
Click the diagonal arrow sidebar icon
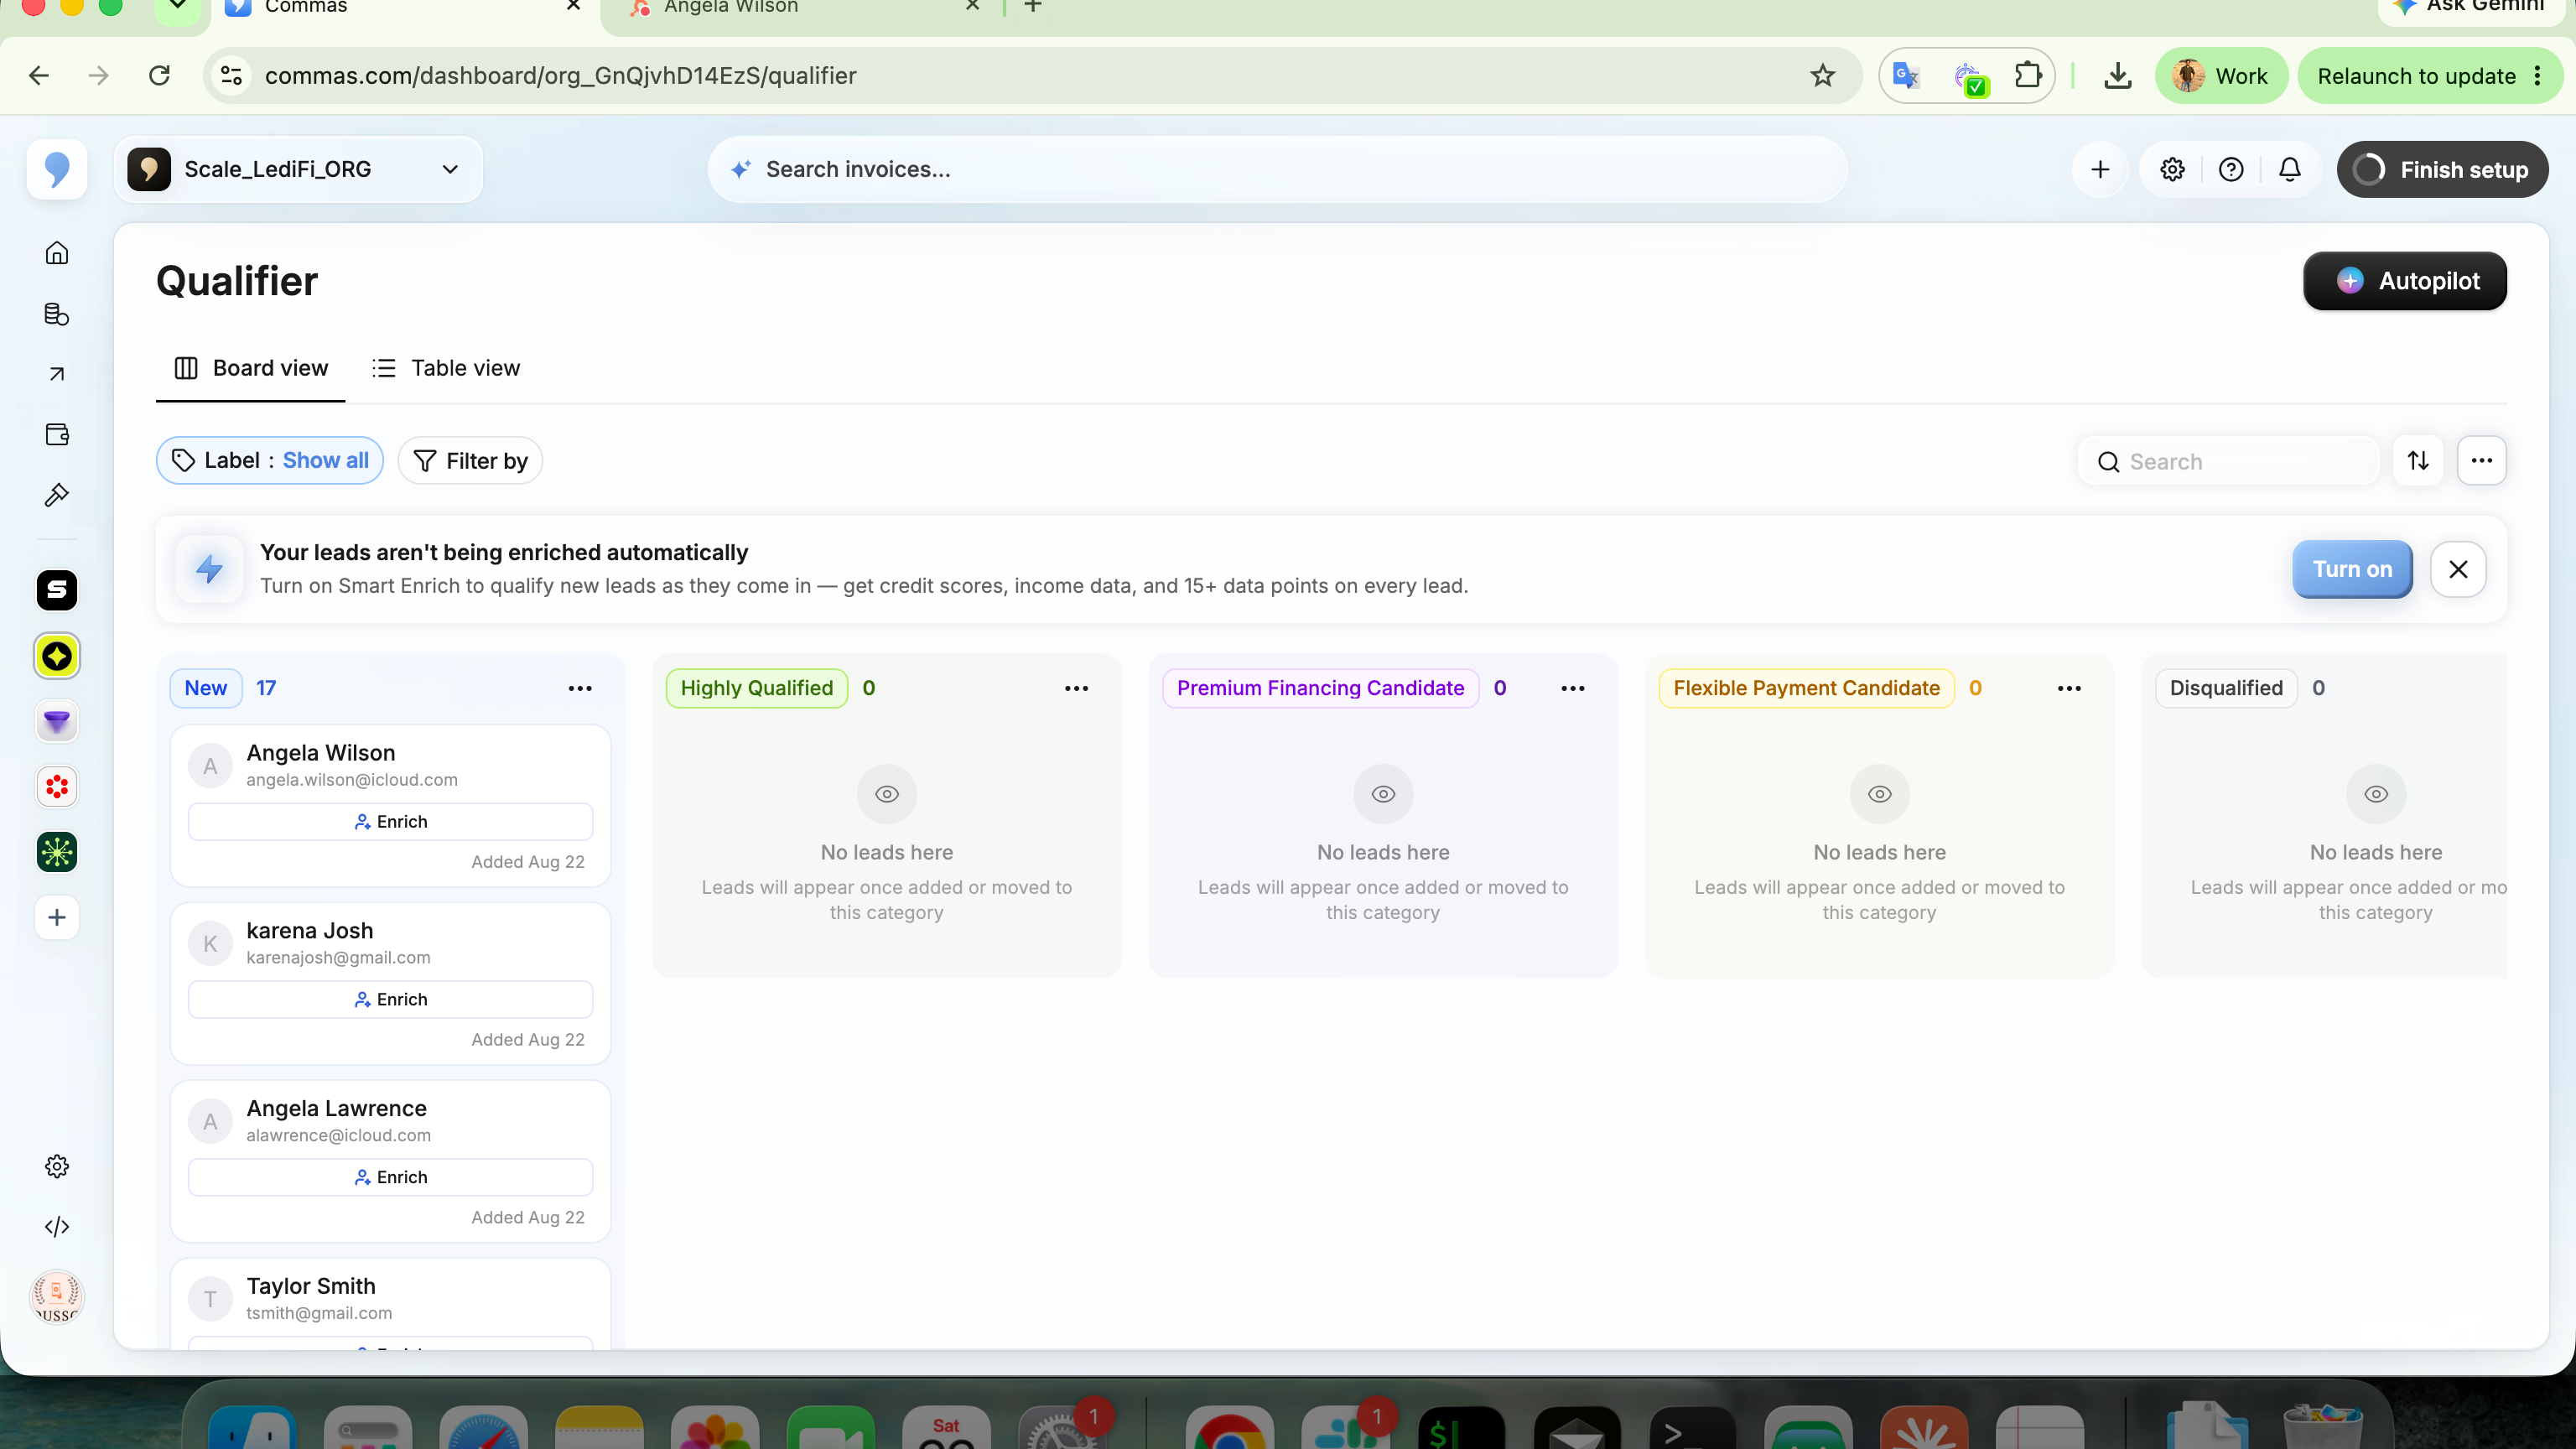point(57,374)
